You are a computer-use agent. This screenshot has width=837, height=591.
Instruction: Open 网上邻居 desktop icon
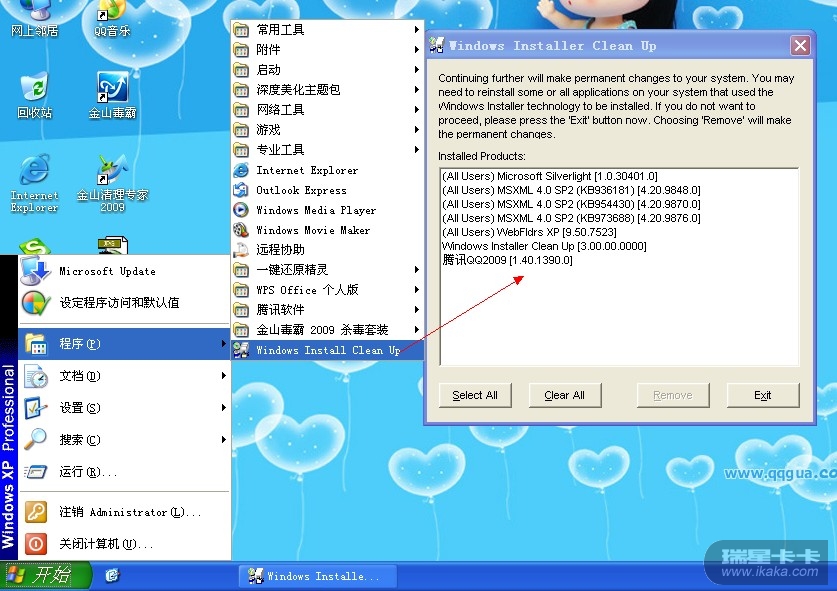[x=34, y=19]
